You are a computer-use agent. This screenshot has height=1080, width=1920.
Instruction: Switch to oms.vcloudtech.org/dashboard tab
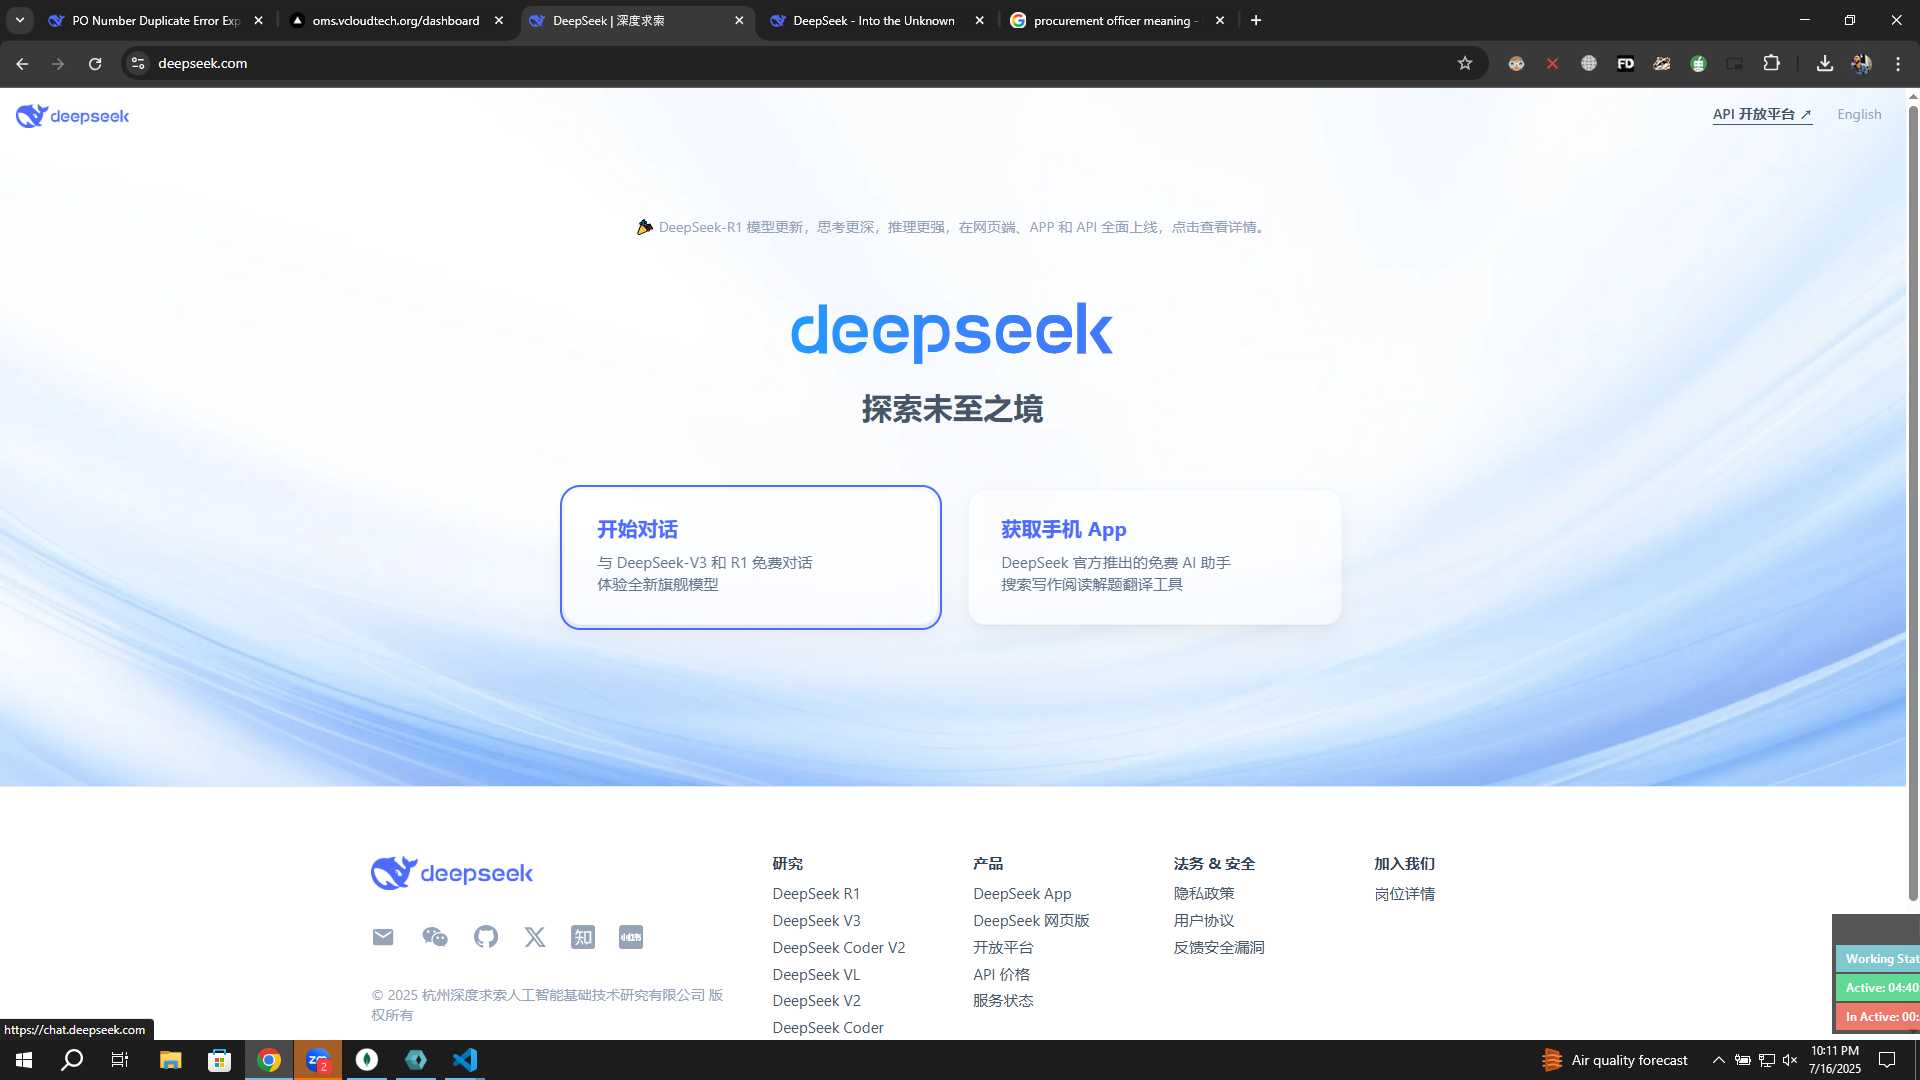pyautogui.click(x=395, y=20)
